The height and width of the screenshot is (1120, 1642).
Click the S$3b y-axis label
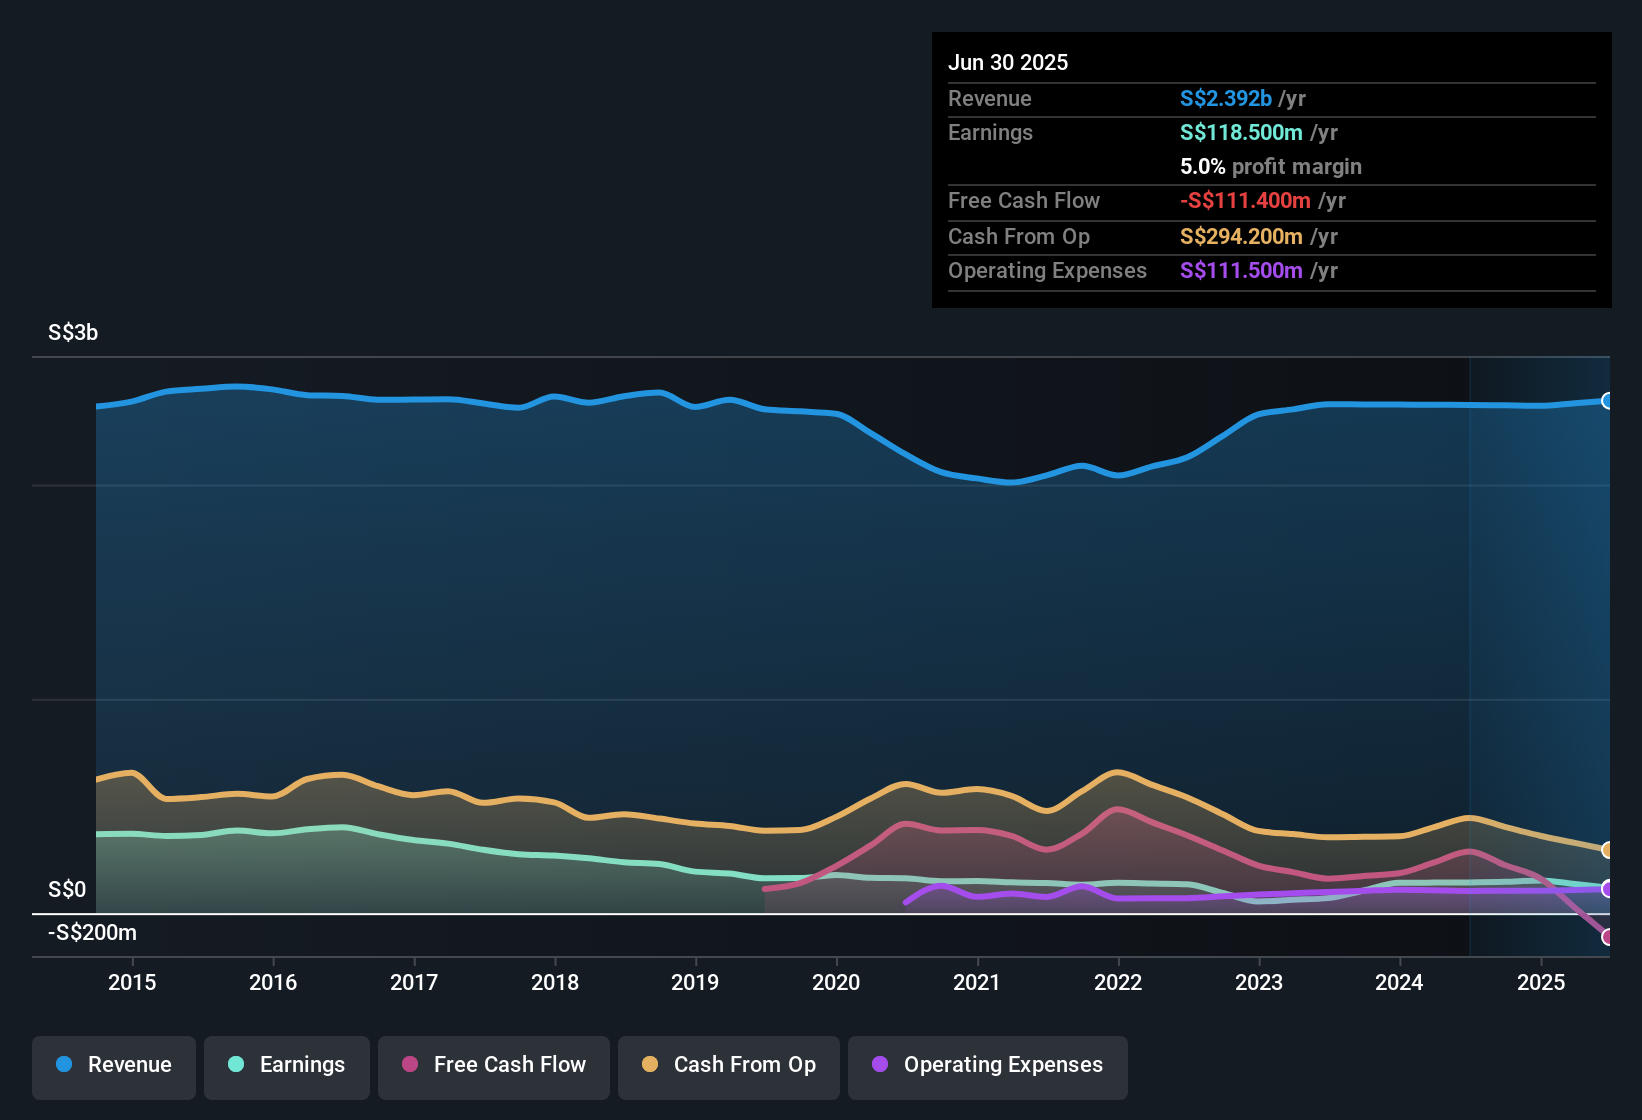73,332
